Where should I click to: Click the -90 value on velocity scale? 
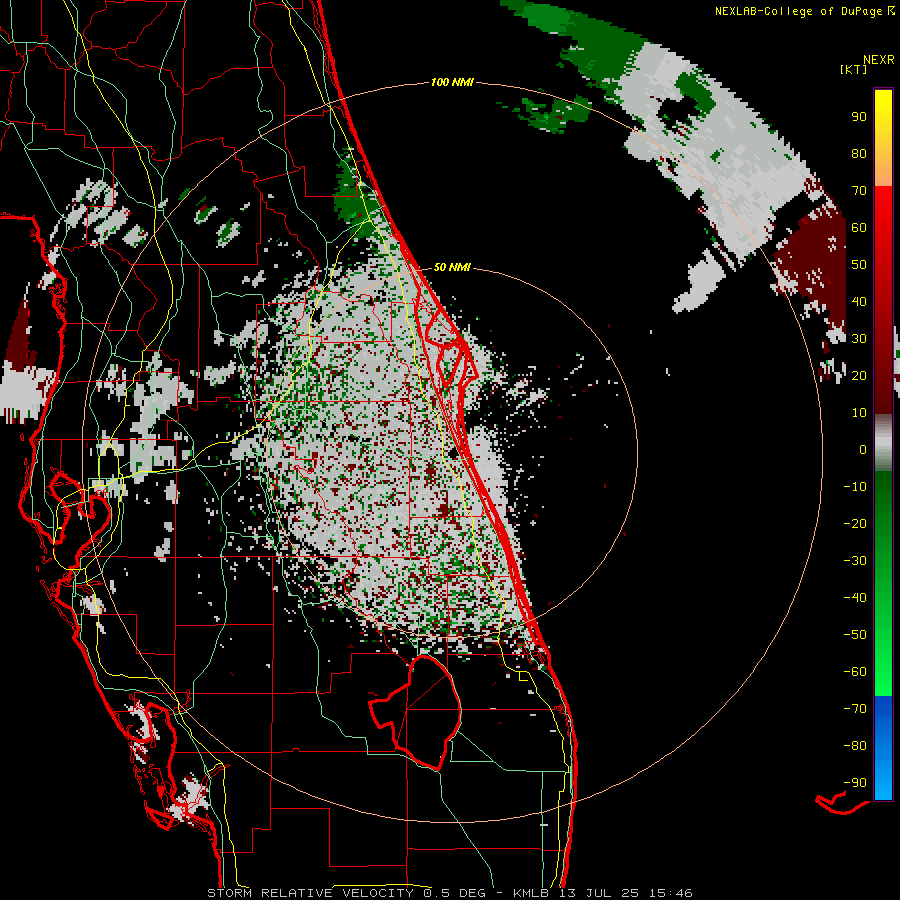coord(855,783)
